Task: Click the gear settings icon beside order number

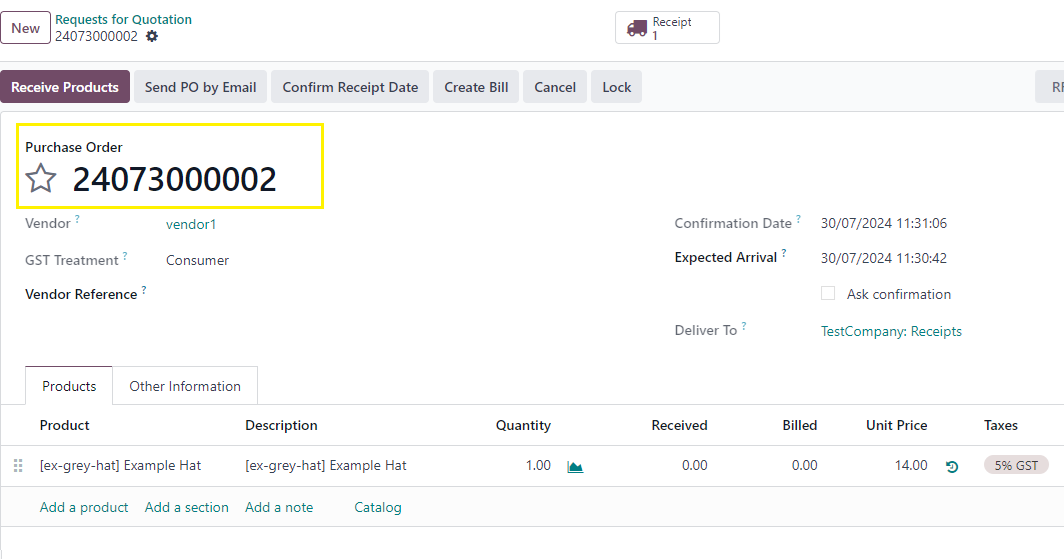Action: pyautogui.click(x=152, y=36)
